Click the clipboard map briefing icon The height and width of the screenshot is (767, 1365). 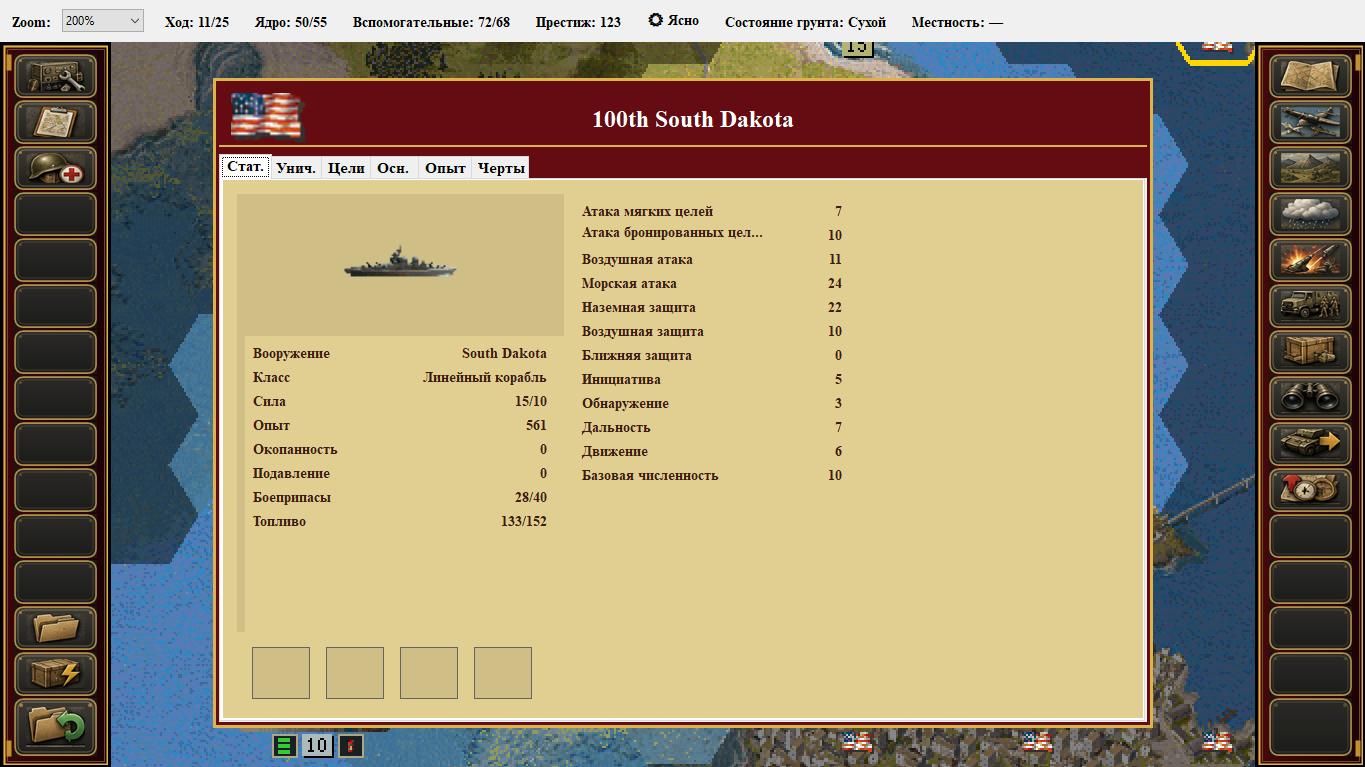pos(56,122)
